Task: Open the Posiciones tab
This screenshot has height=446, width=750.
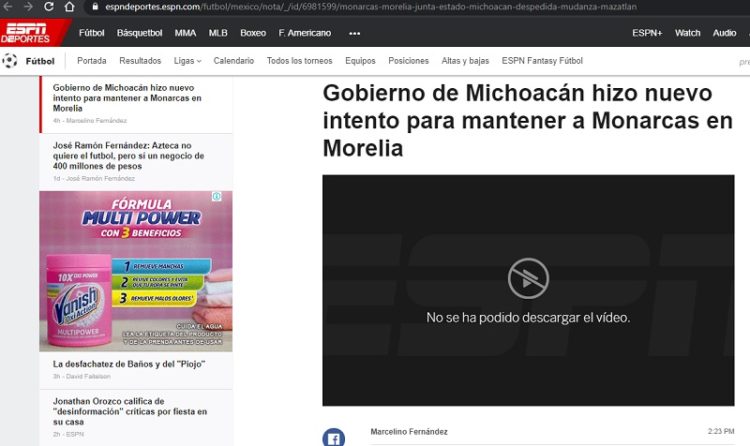Action: (408, 61)
